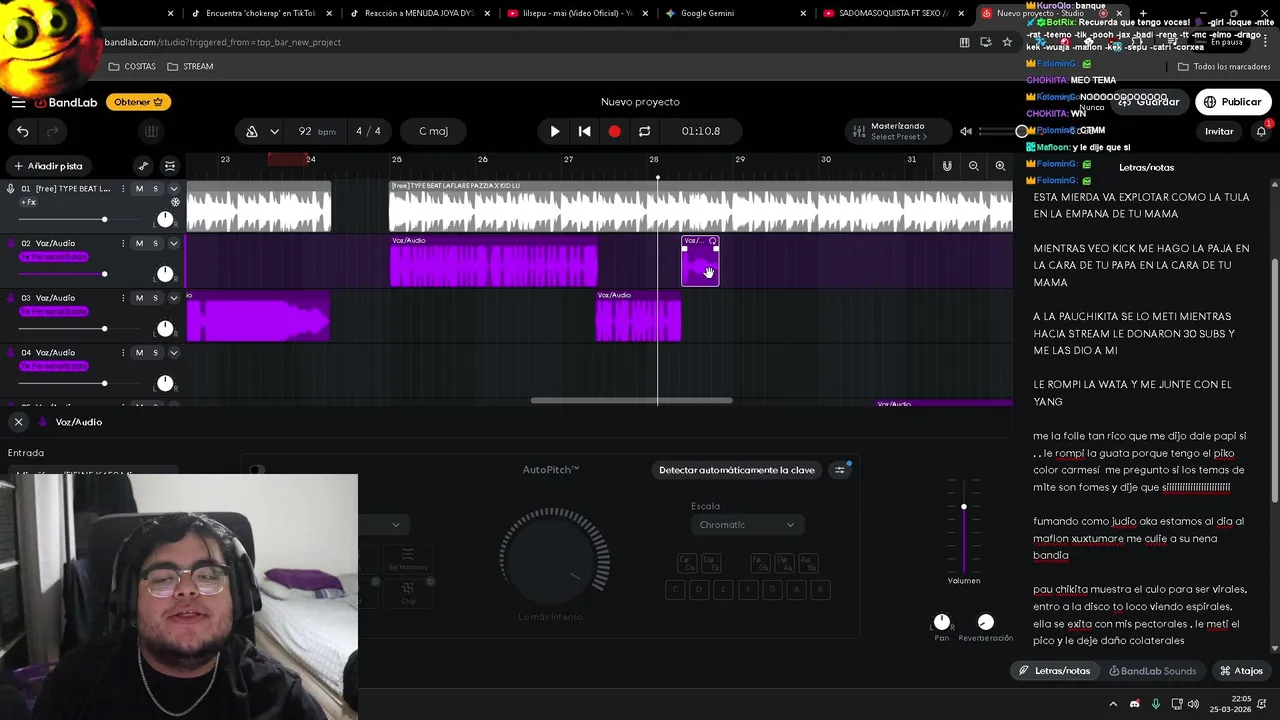Click the Añadir pista button
Viewport: 1280px width, 720px height.
click(x=48, y=166)
